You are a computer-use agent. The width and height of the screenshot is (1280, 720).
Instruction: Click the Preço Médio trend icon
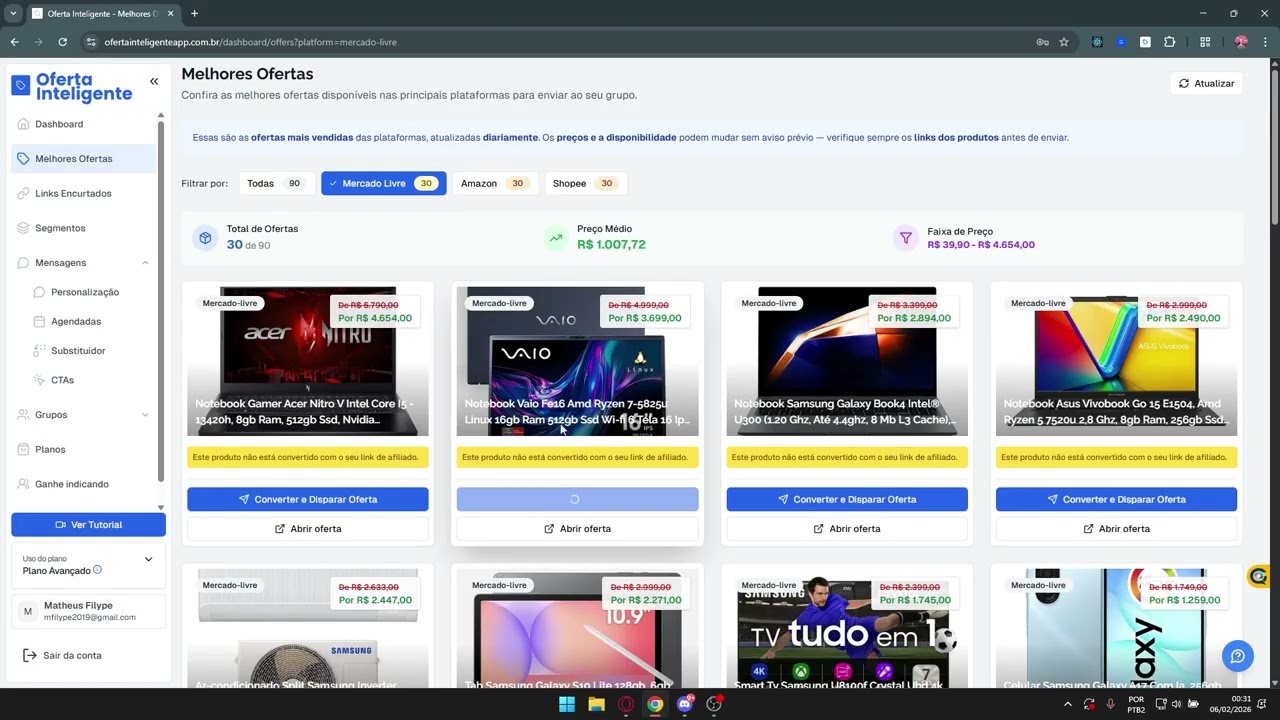(555, 238)
